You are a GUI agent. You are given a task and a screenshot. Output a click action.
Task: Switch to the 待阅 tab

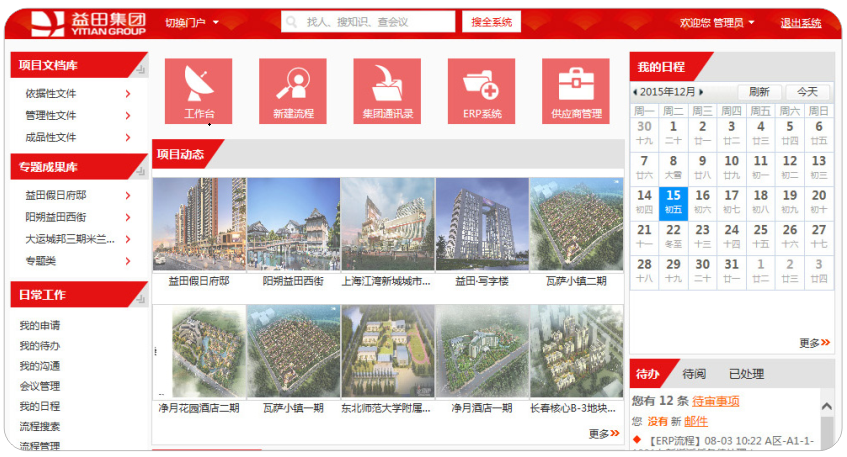coord(694,374)
